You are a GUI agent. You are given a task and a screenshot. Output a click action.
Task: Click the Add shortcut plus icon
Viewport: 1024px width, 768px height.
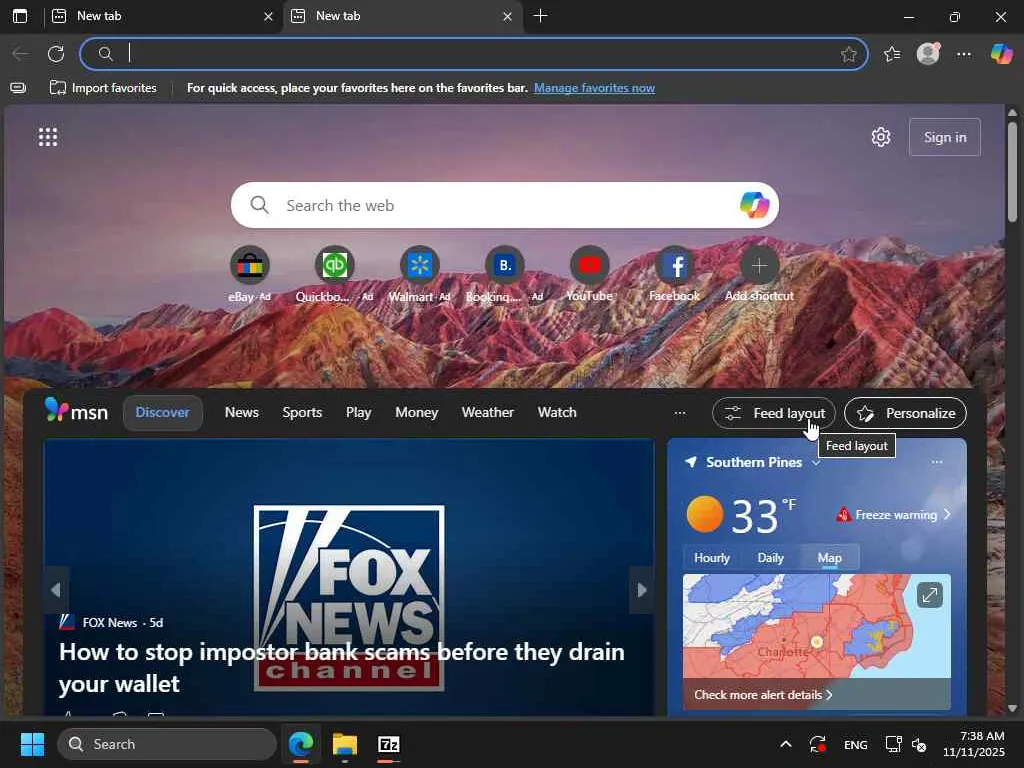pos(760,265)
